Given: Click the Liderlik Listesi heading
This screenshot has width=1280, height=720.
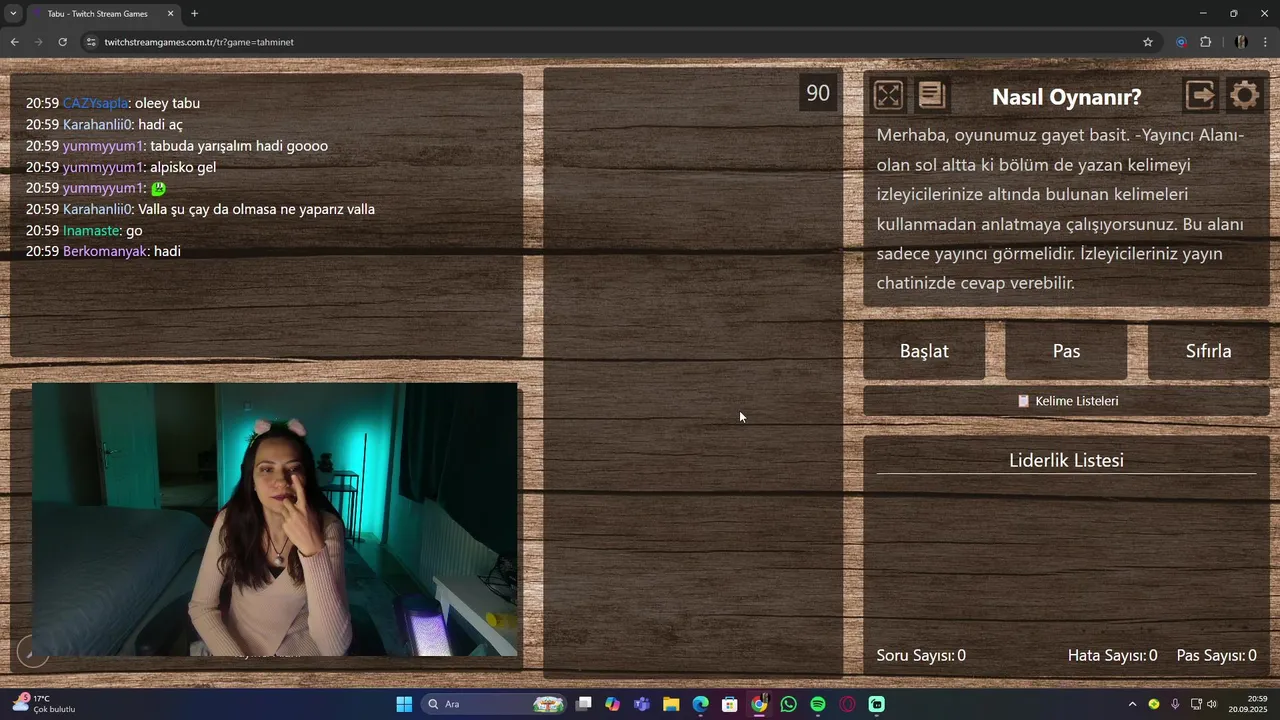Looking at the screenshot, I should (x=1066, y=460).
